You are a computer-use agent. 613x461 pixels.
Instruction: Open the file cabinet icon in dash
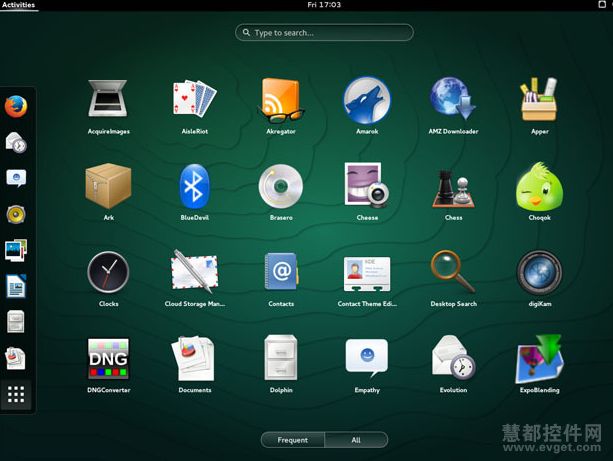(x=16, y=322)
